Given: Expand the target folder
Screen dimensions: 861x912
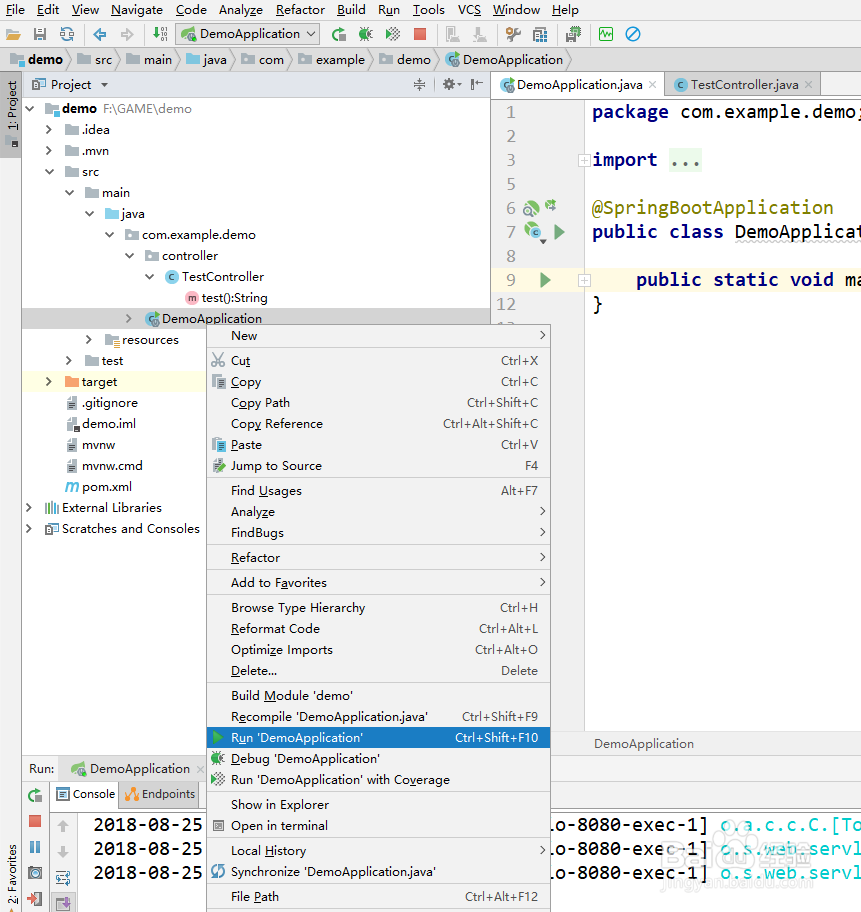Looking at the screenshot, I should [49, 382].
